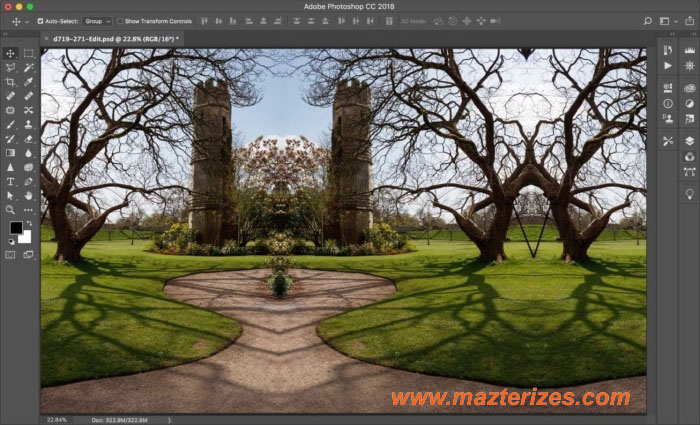Select the Gradient tool
Screen dimensions: 700x425
pos(10,153)
